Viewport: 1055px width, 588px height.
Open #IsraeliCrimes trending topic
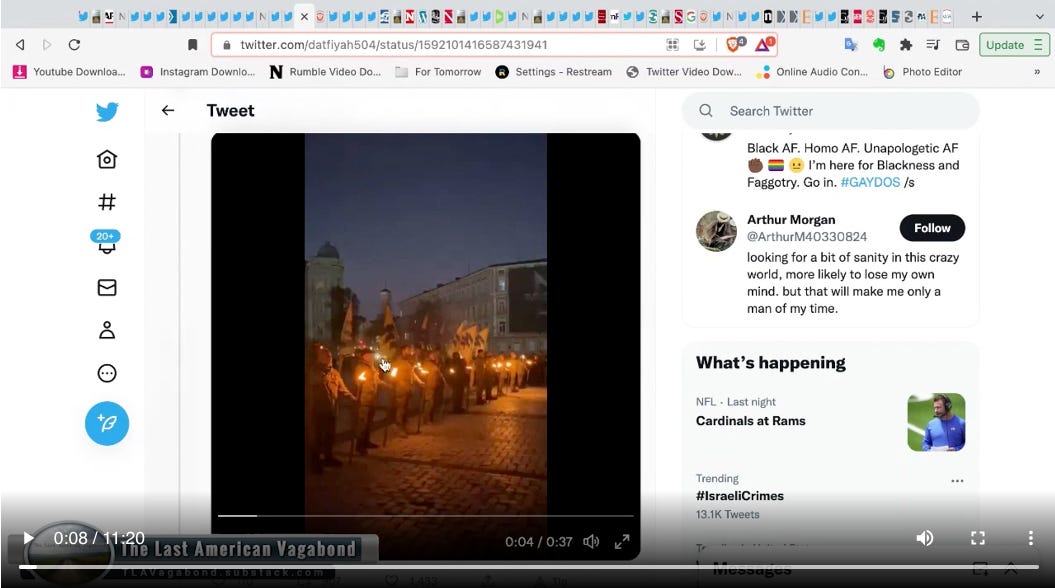(739, 496)
